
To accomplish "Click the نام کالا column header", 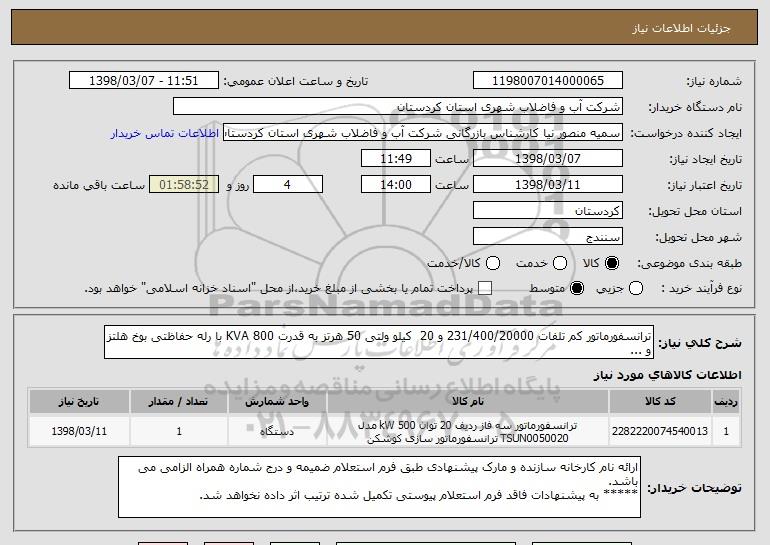I will (468, 402).
